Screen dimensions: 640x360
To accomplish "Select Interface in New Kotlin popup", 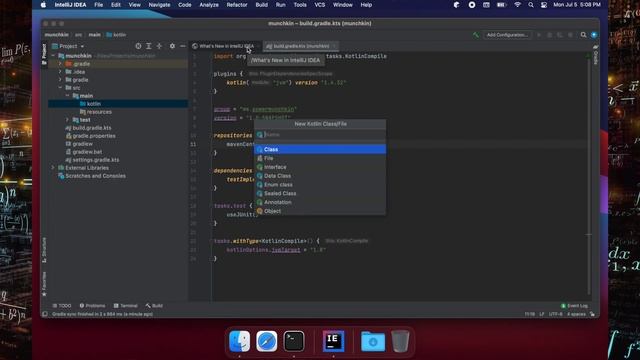I will (x=320, y=167).
